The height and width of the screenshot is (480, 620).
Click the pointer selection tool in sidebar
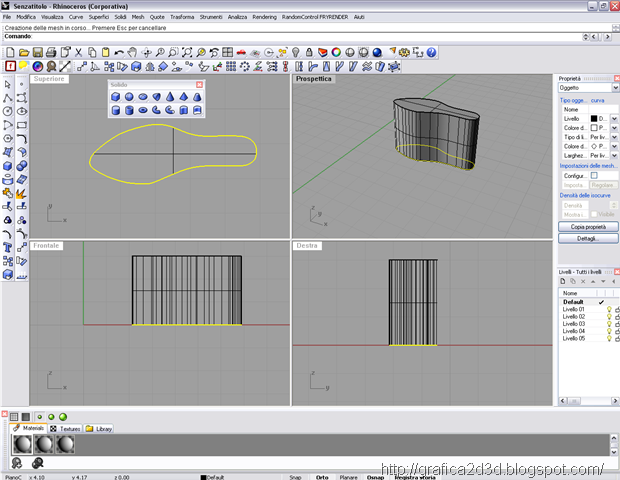click(x=8, y=84)
